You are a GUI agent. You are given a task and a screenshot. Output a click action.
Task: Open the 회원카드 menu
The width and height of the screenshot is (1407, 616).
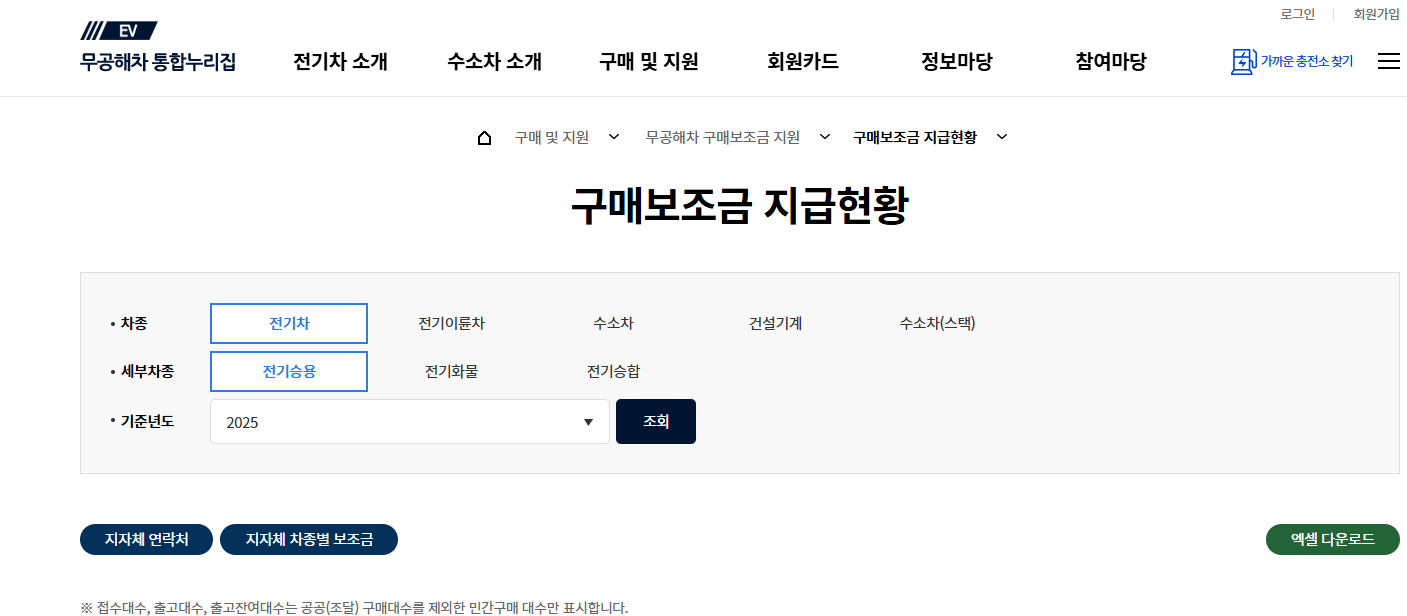click(x=802, y=61)
